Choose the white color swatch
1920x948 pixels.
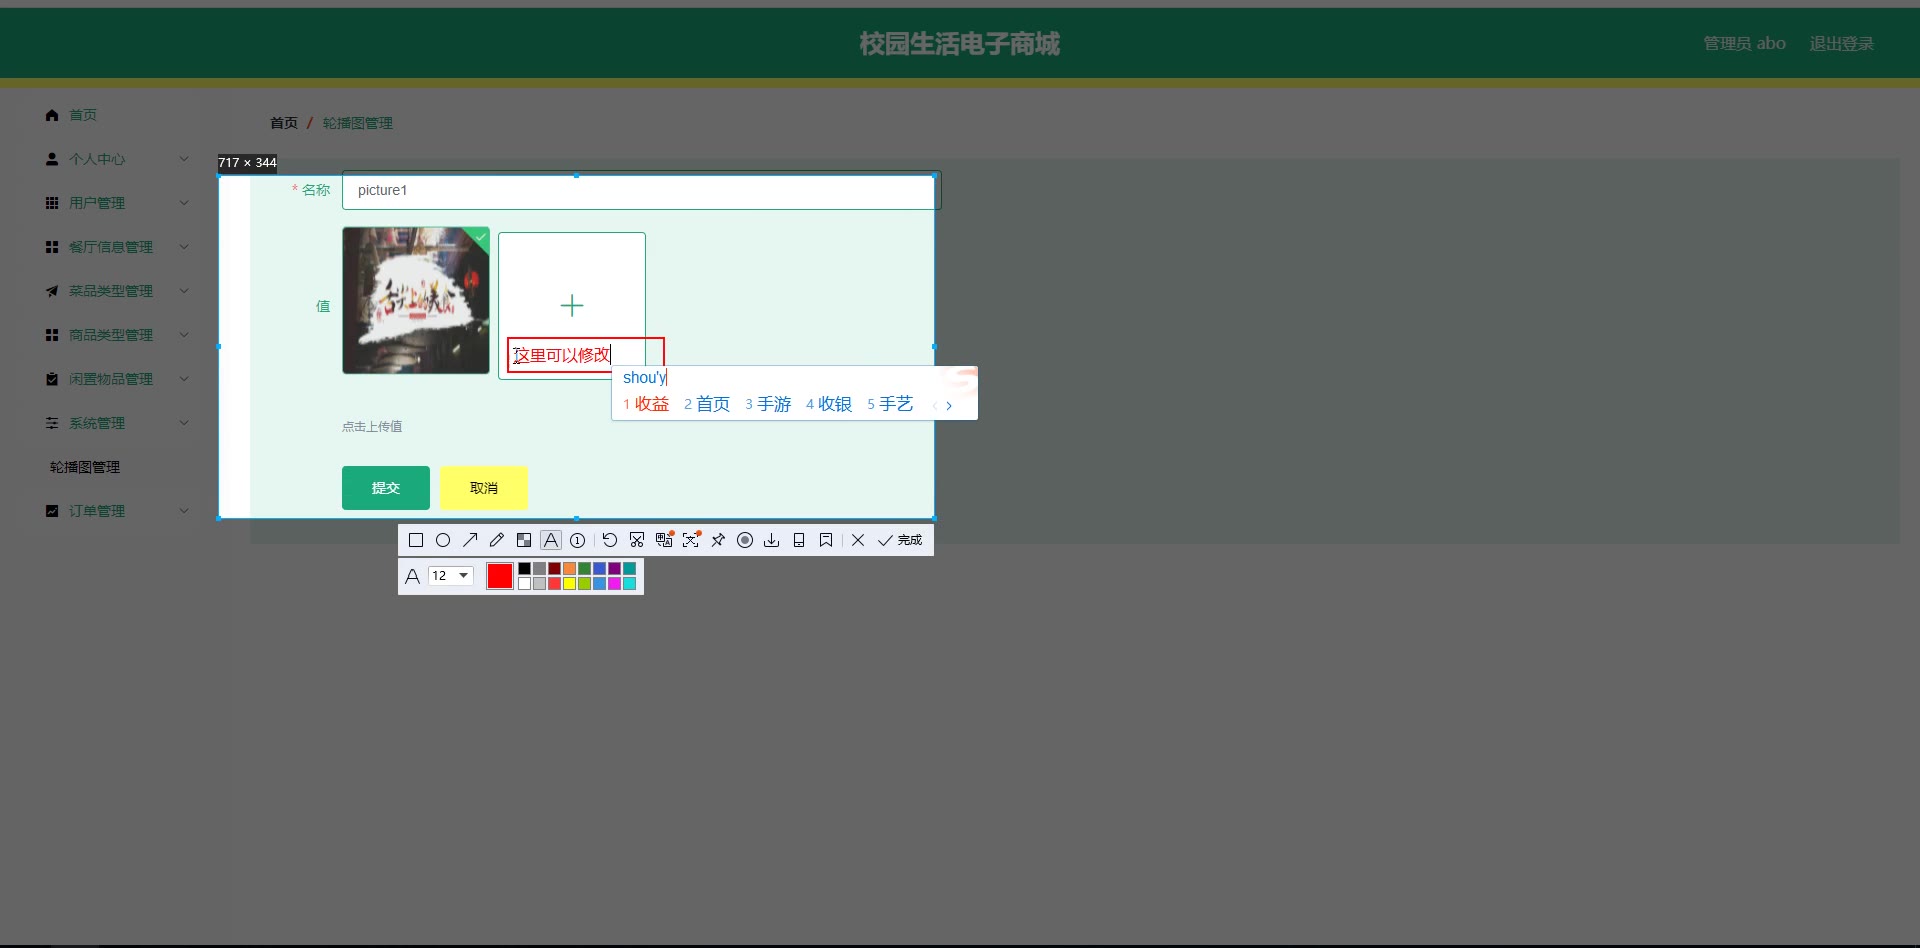pyautogui.click(x=525, y=584)
